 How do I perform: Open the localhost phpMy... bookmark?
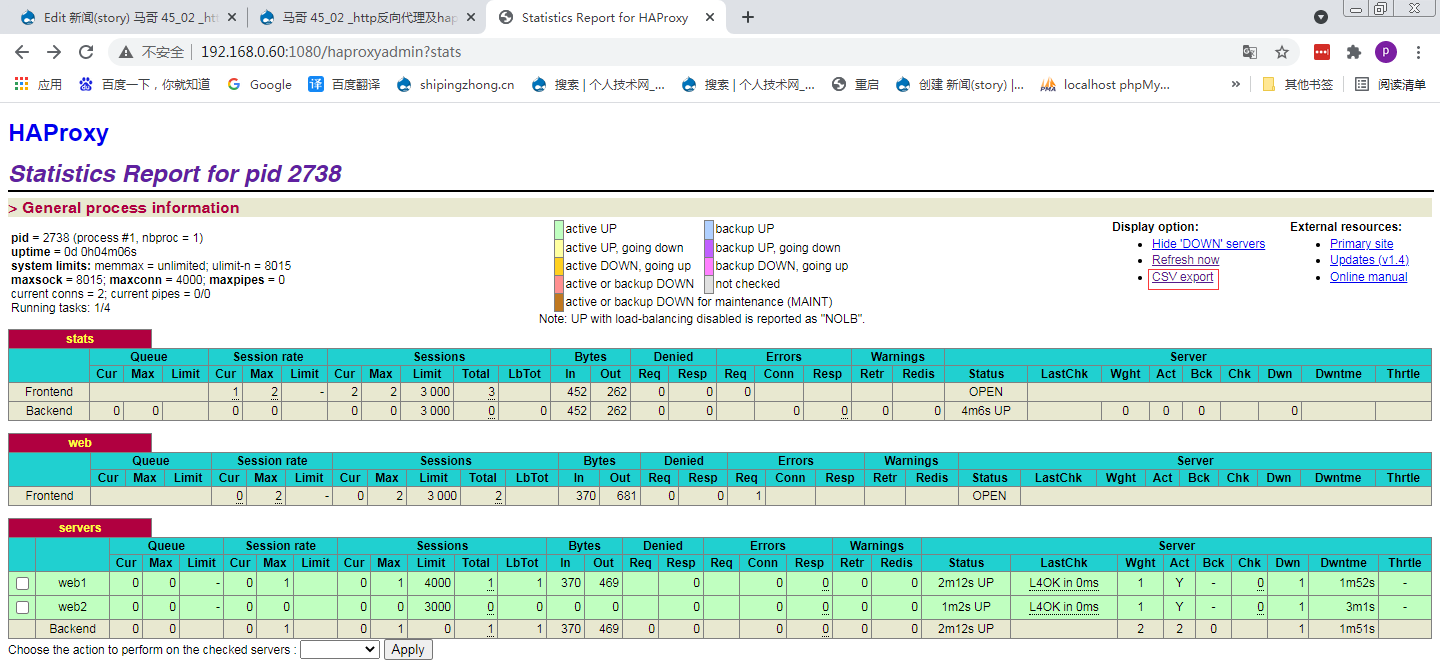click(1105, 84)
